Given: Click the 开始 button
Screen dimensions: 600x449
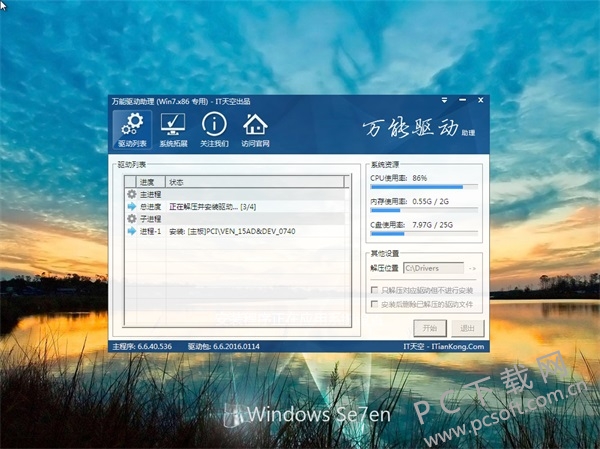Looking at the screenshot, I should [430, 328].
